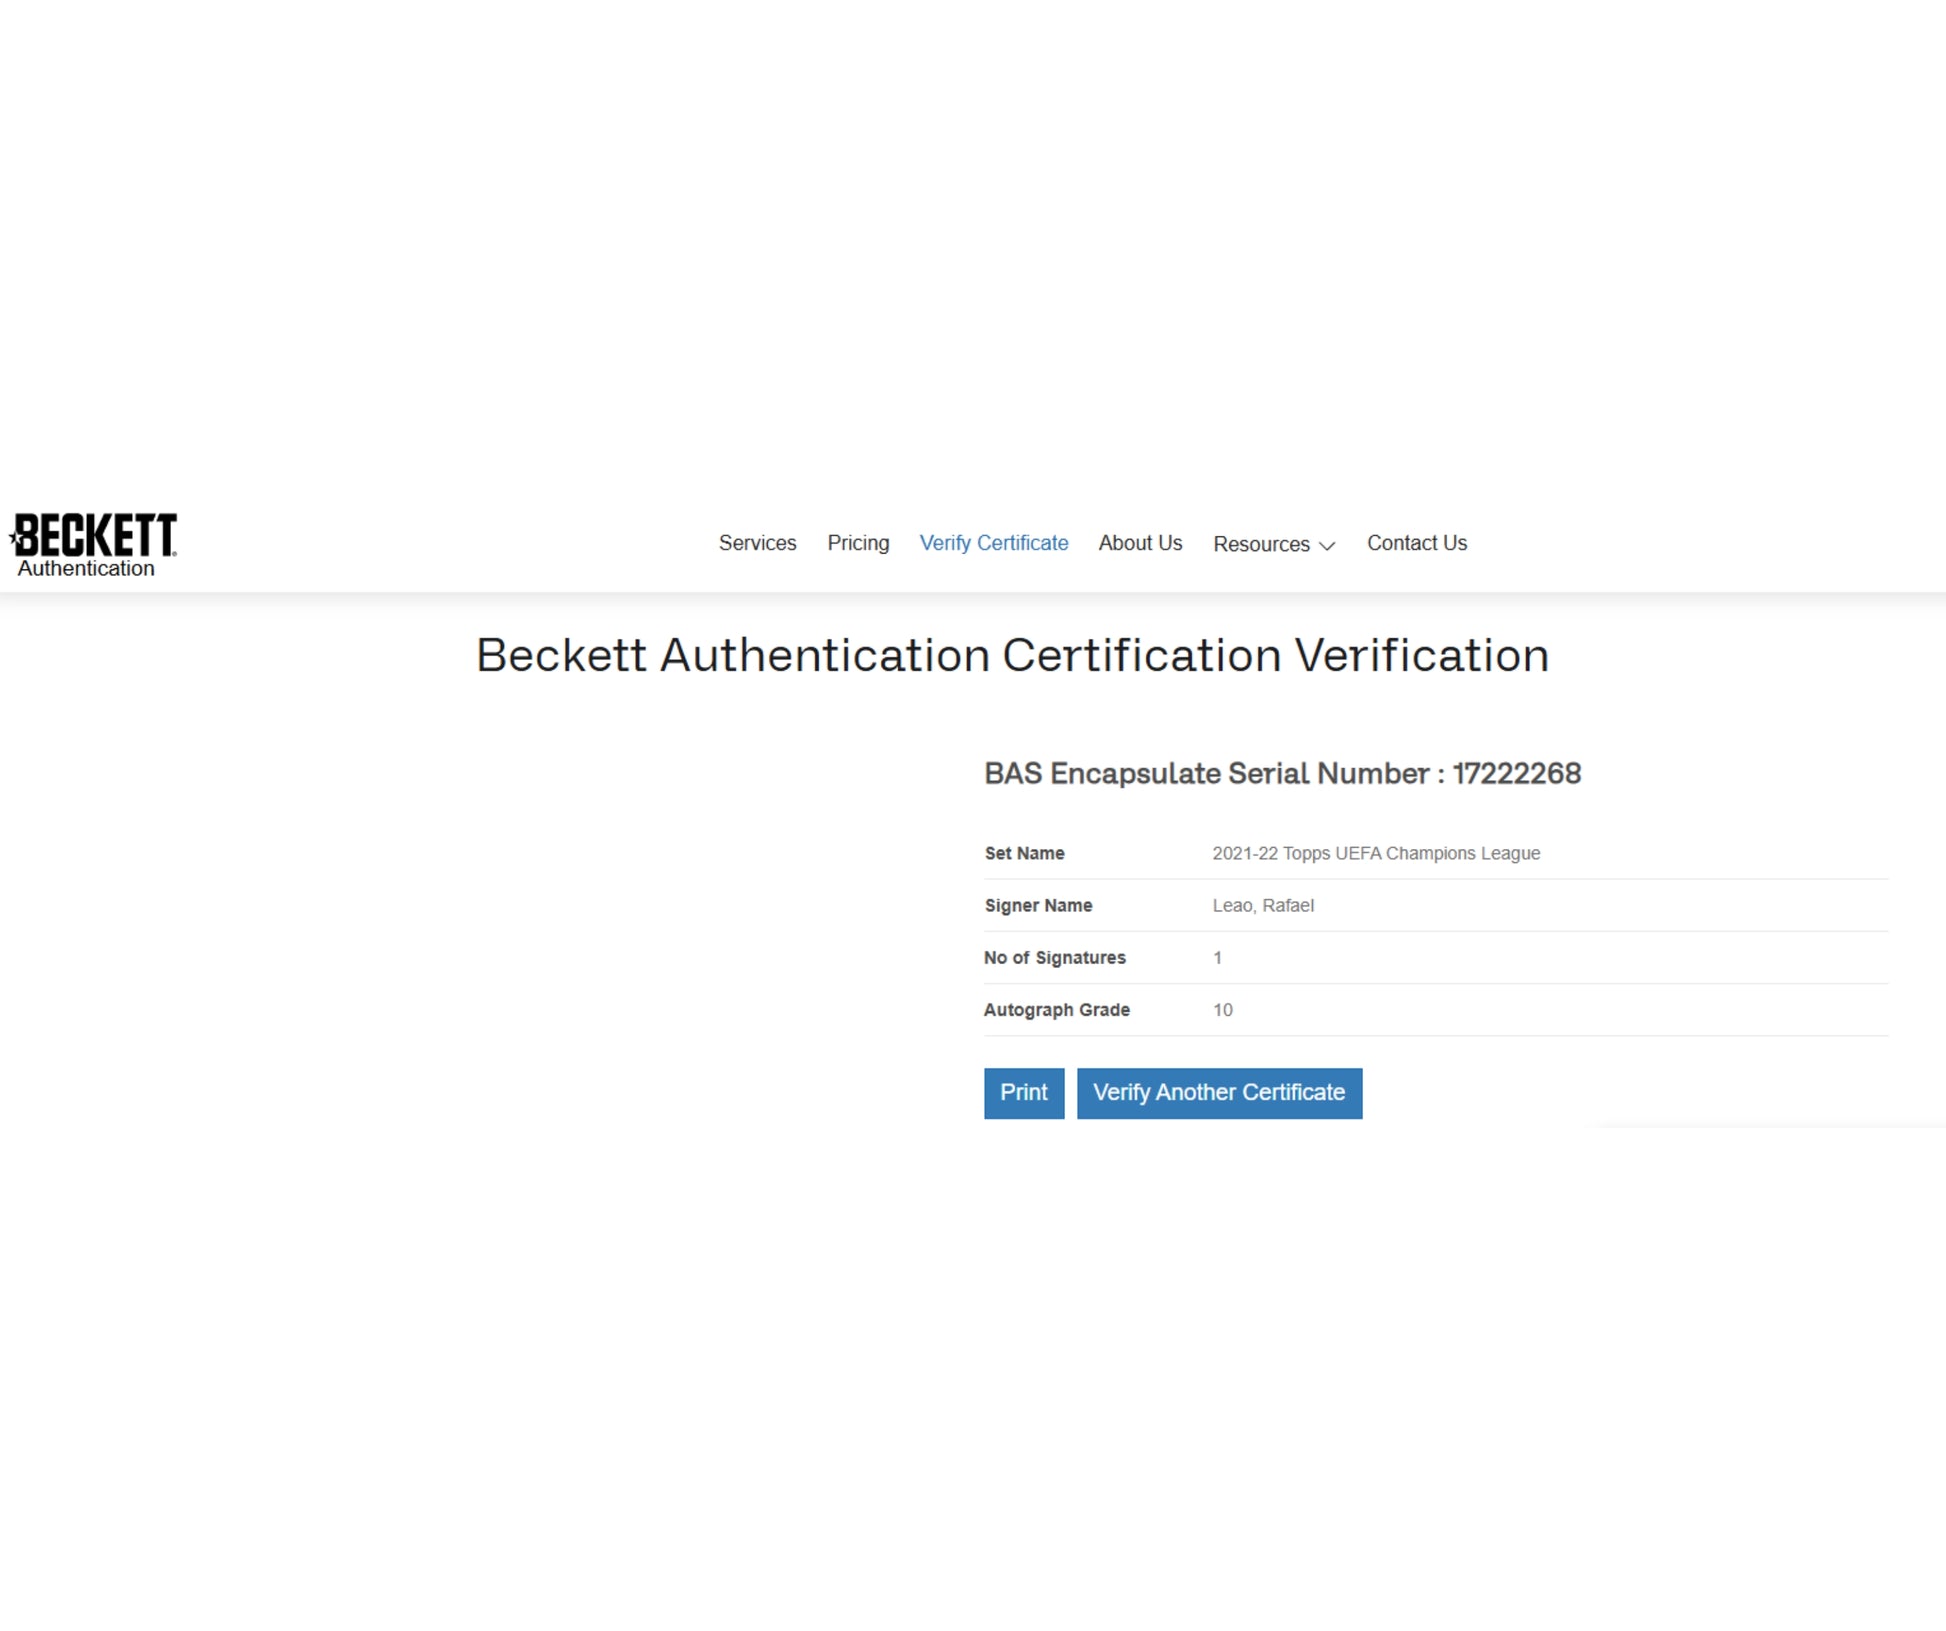Image resolution: width=1946 pixels, height=1631 pixels.
Task: Click the No of Signatures label
Action: tap(1054, 958)
